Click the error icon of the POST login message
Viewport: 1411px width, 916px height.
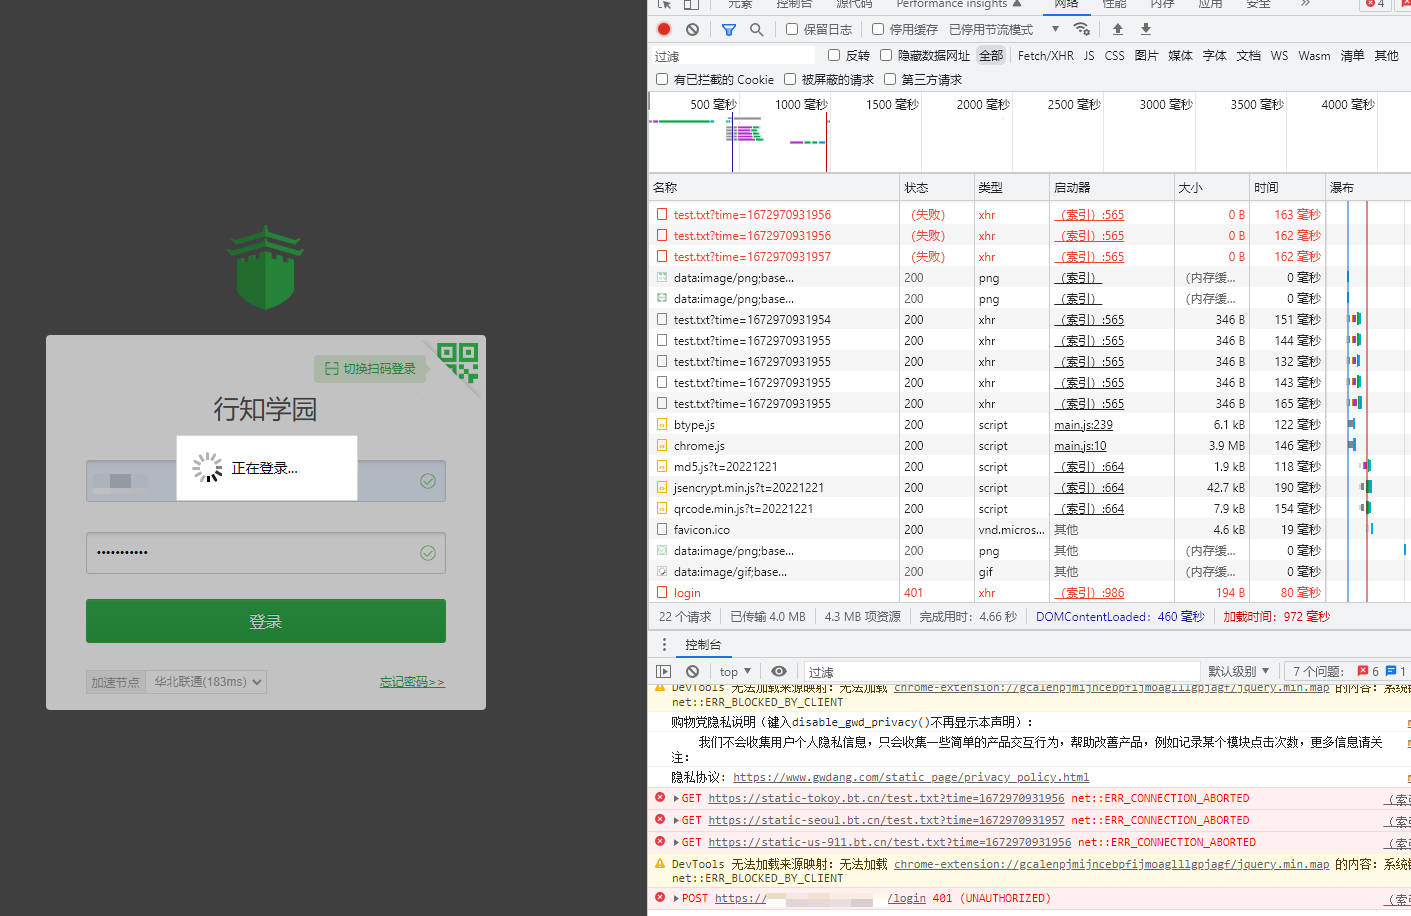[660, 898]
